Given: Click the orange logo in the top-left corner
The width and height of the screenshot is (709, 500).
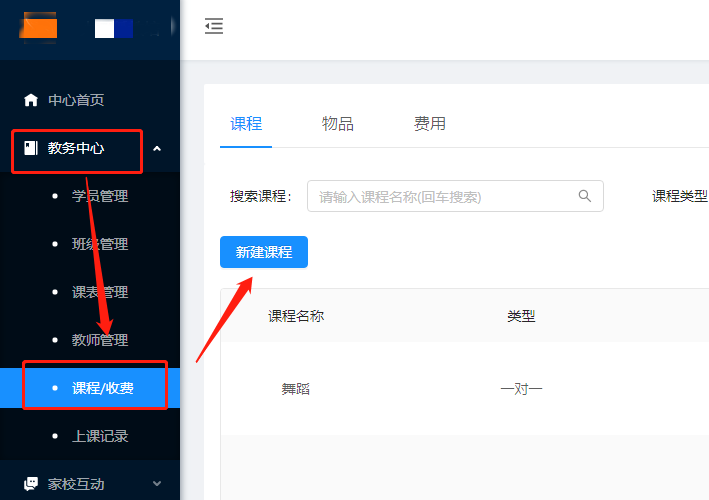Looking at the screenshot, I should coord(38,28).
